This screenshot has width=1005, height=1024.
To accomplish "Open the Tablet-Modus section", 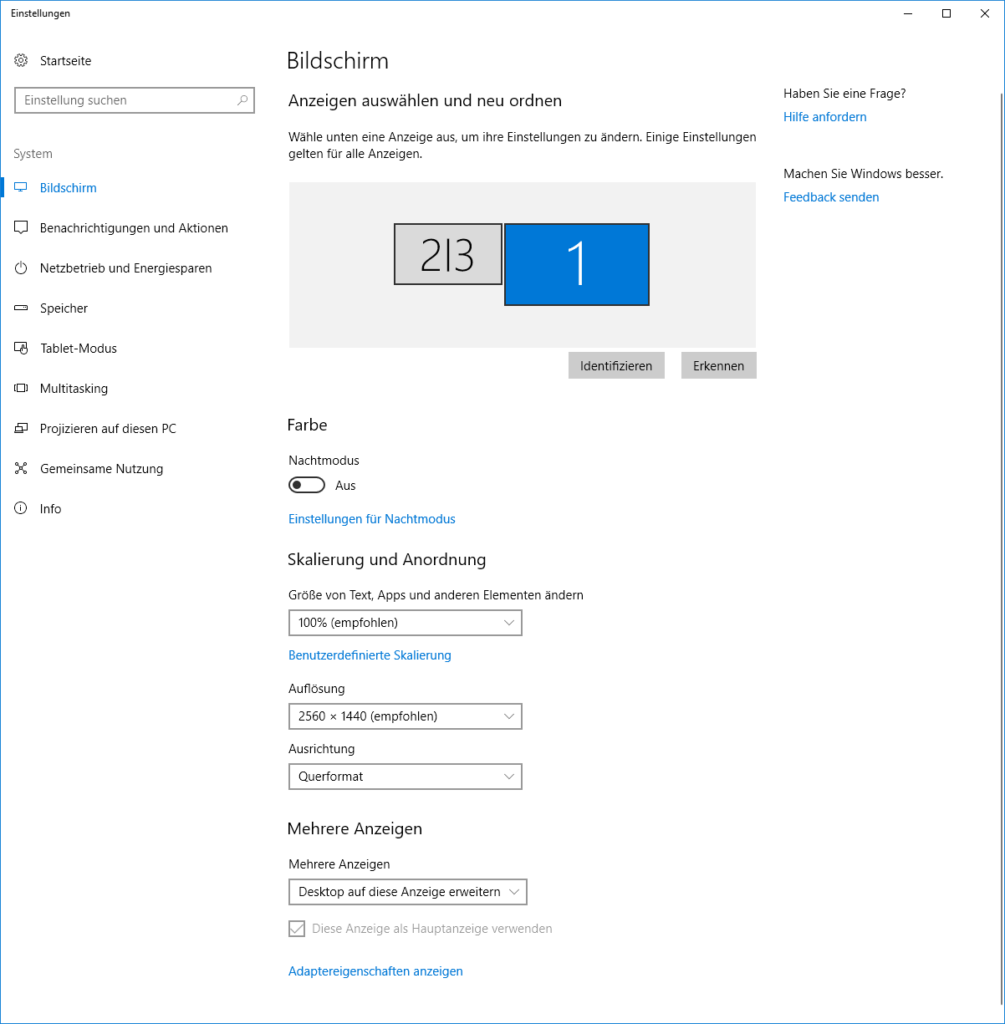I will point(21,348).
